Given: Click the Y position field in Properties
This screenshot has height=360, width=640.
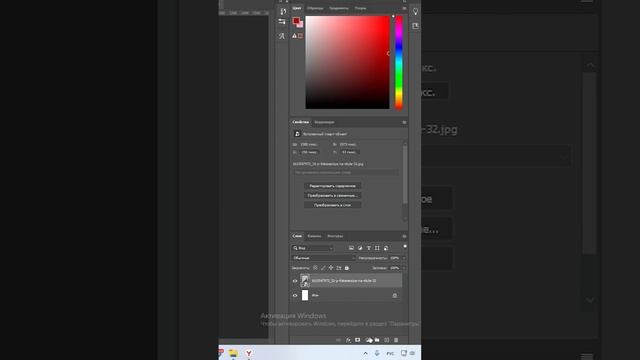Looking at the screenshot, I should point(349,152).
